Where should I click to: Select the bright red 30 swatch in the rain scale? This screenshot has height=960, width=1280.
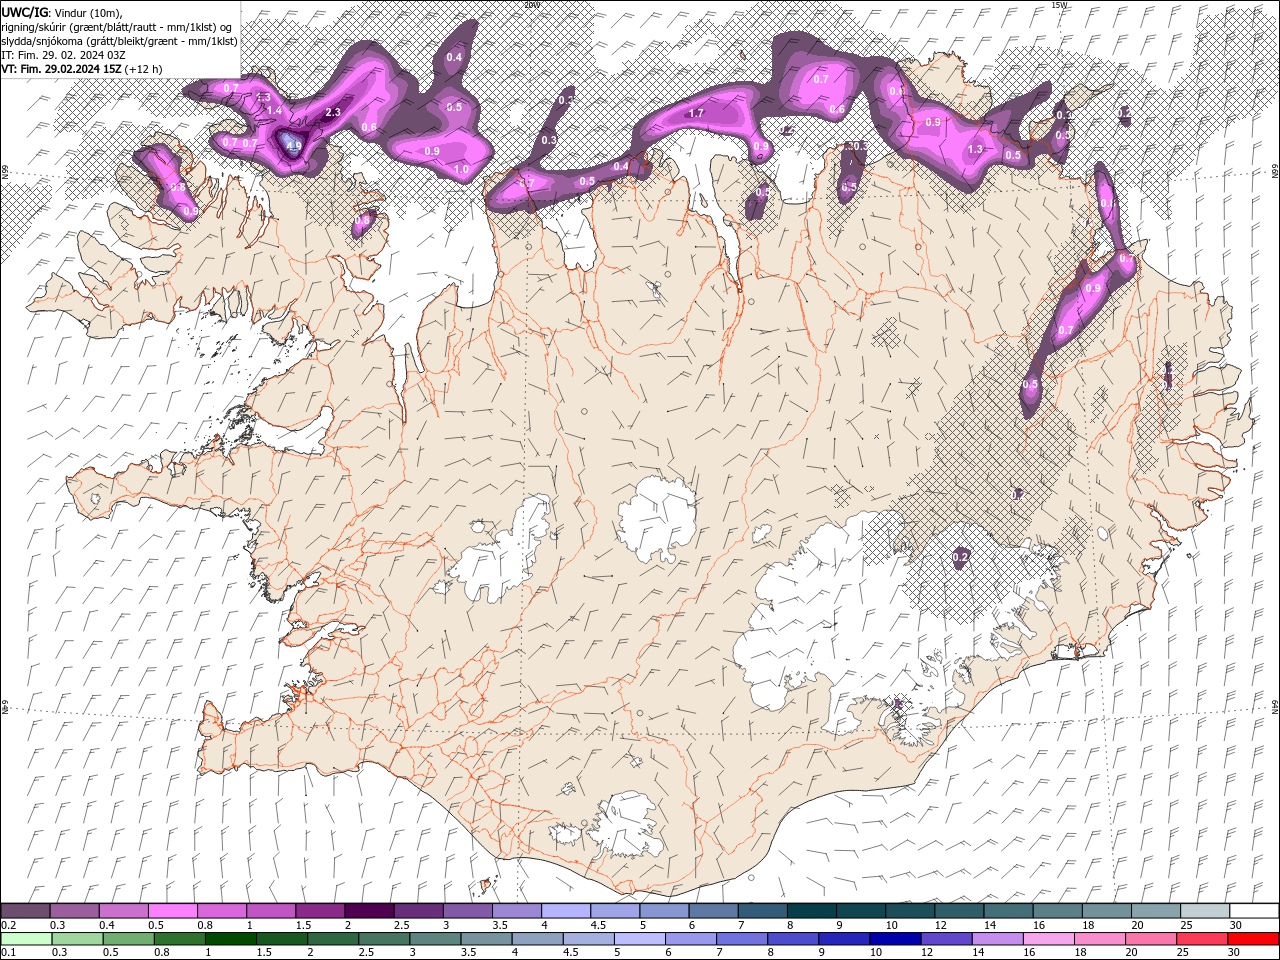click(1253, 939)
